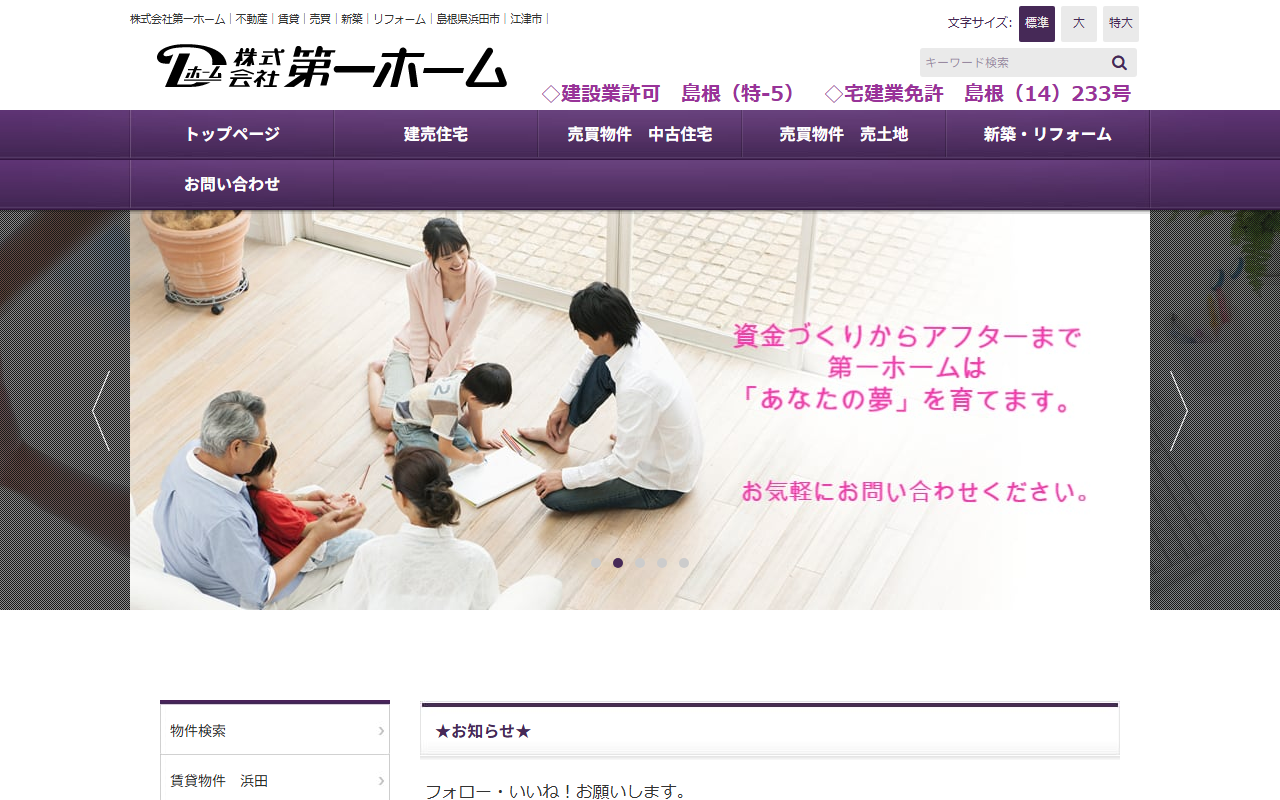Click the search magnifier icon
Viewport: 1280px width, 800px height.
1119,63
